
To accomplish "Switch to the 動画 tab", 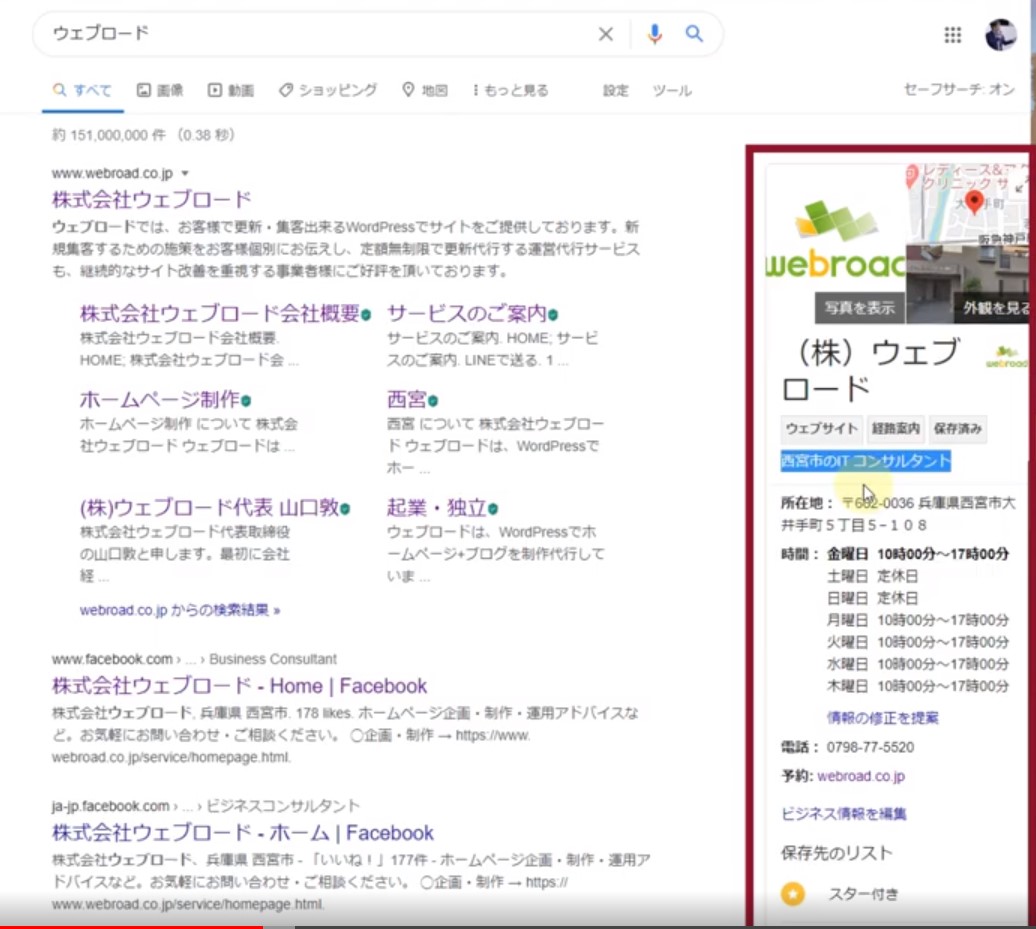I will pyautogui.click(x=231, y=91).
